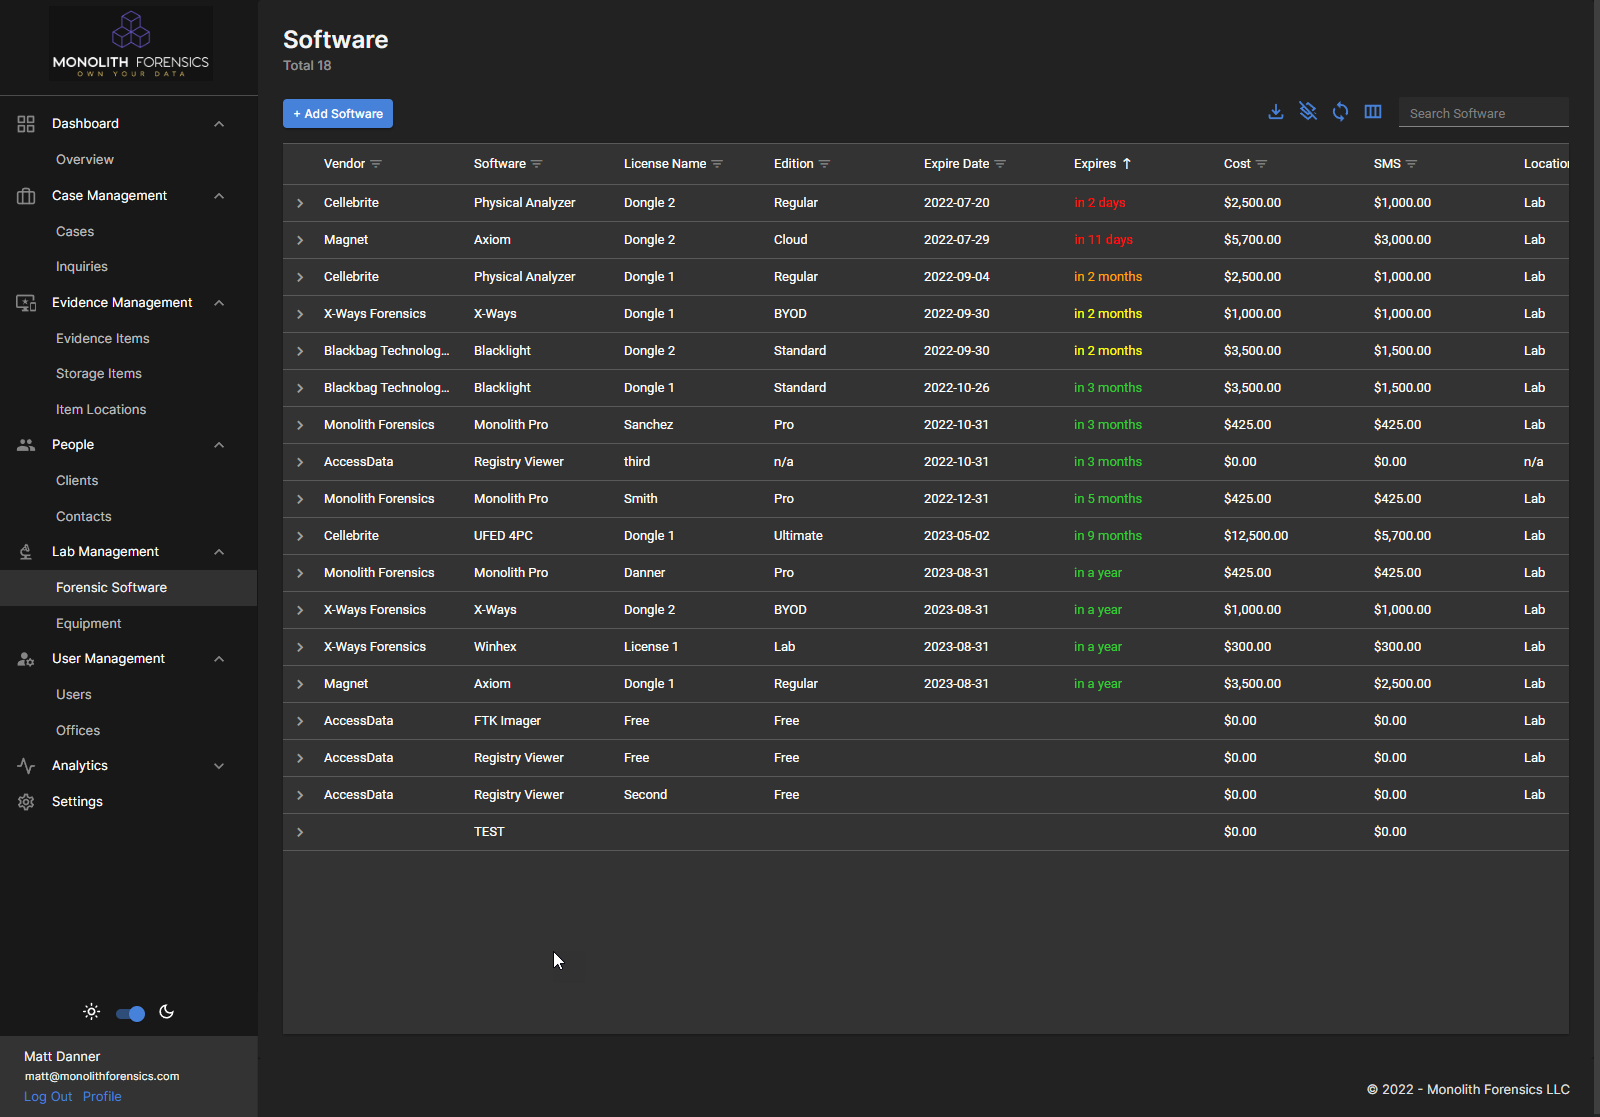Select the Dashboard grid icon in sidebar

click(26, 123)
